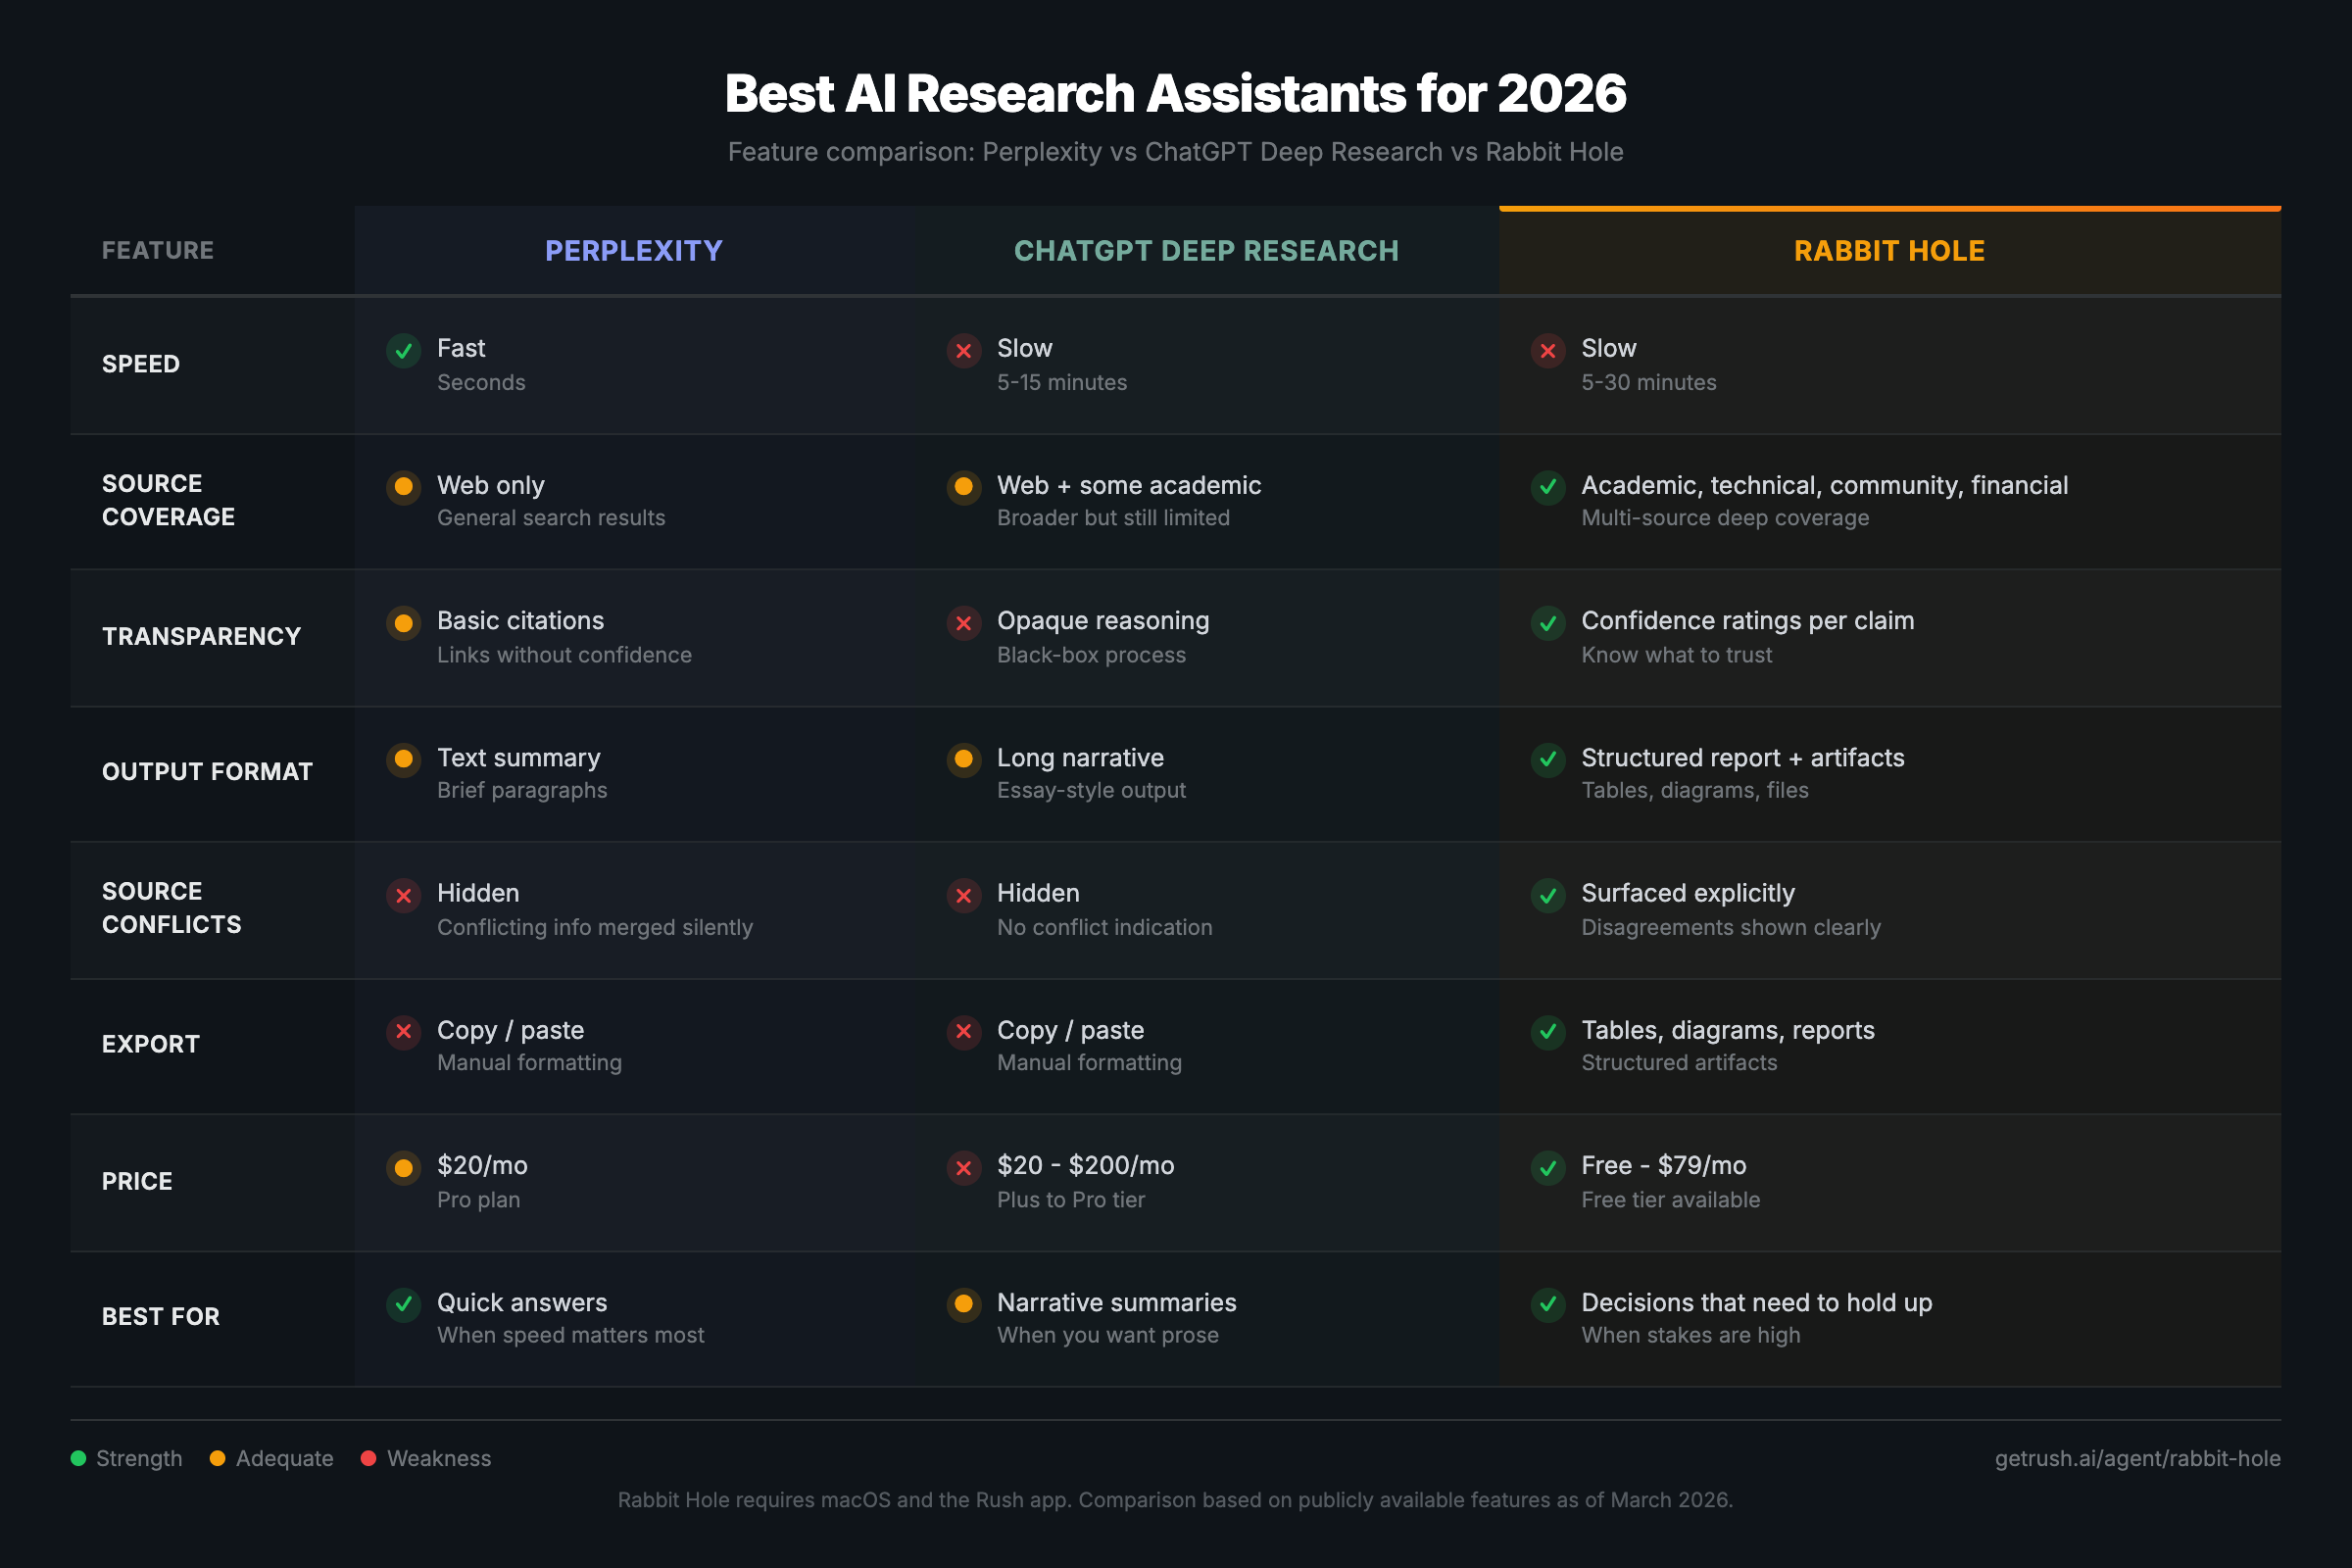Click the green check beside "Free - $79/mo"
Screen dimensions: 2352x1568
tap(1547, 1167)
